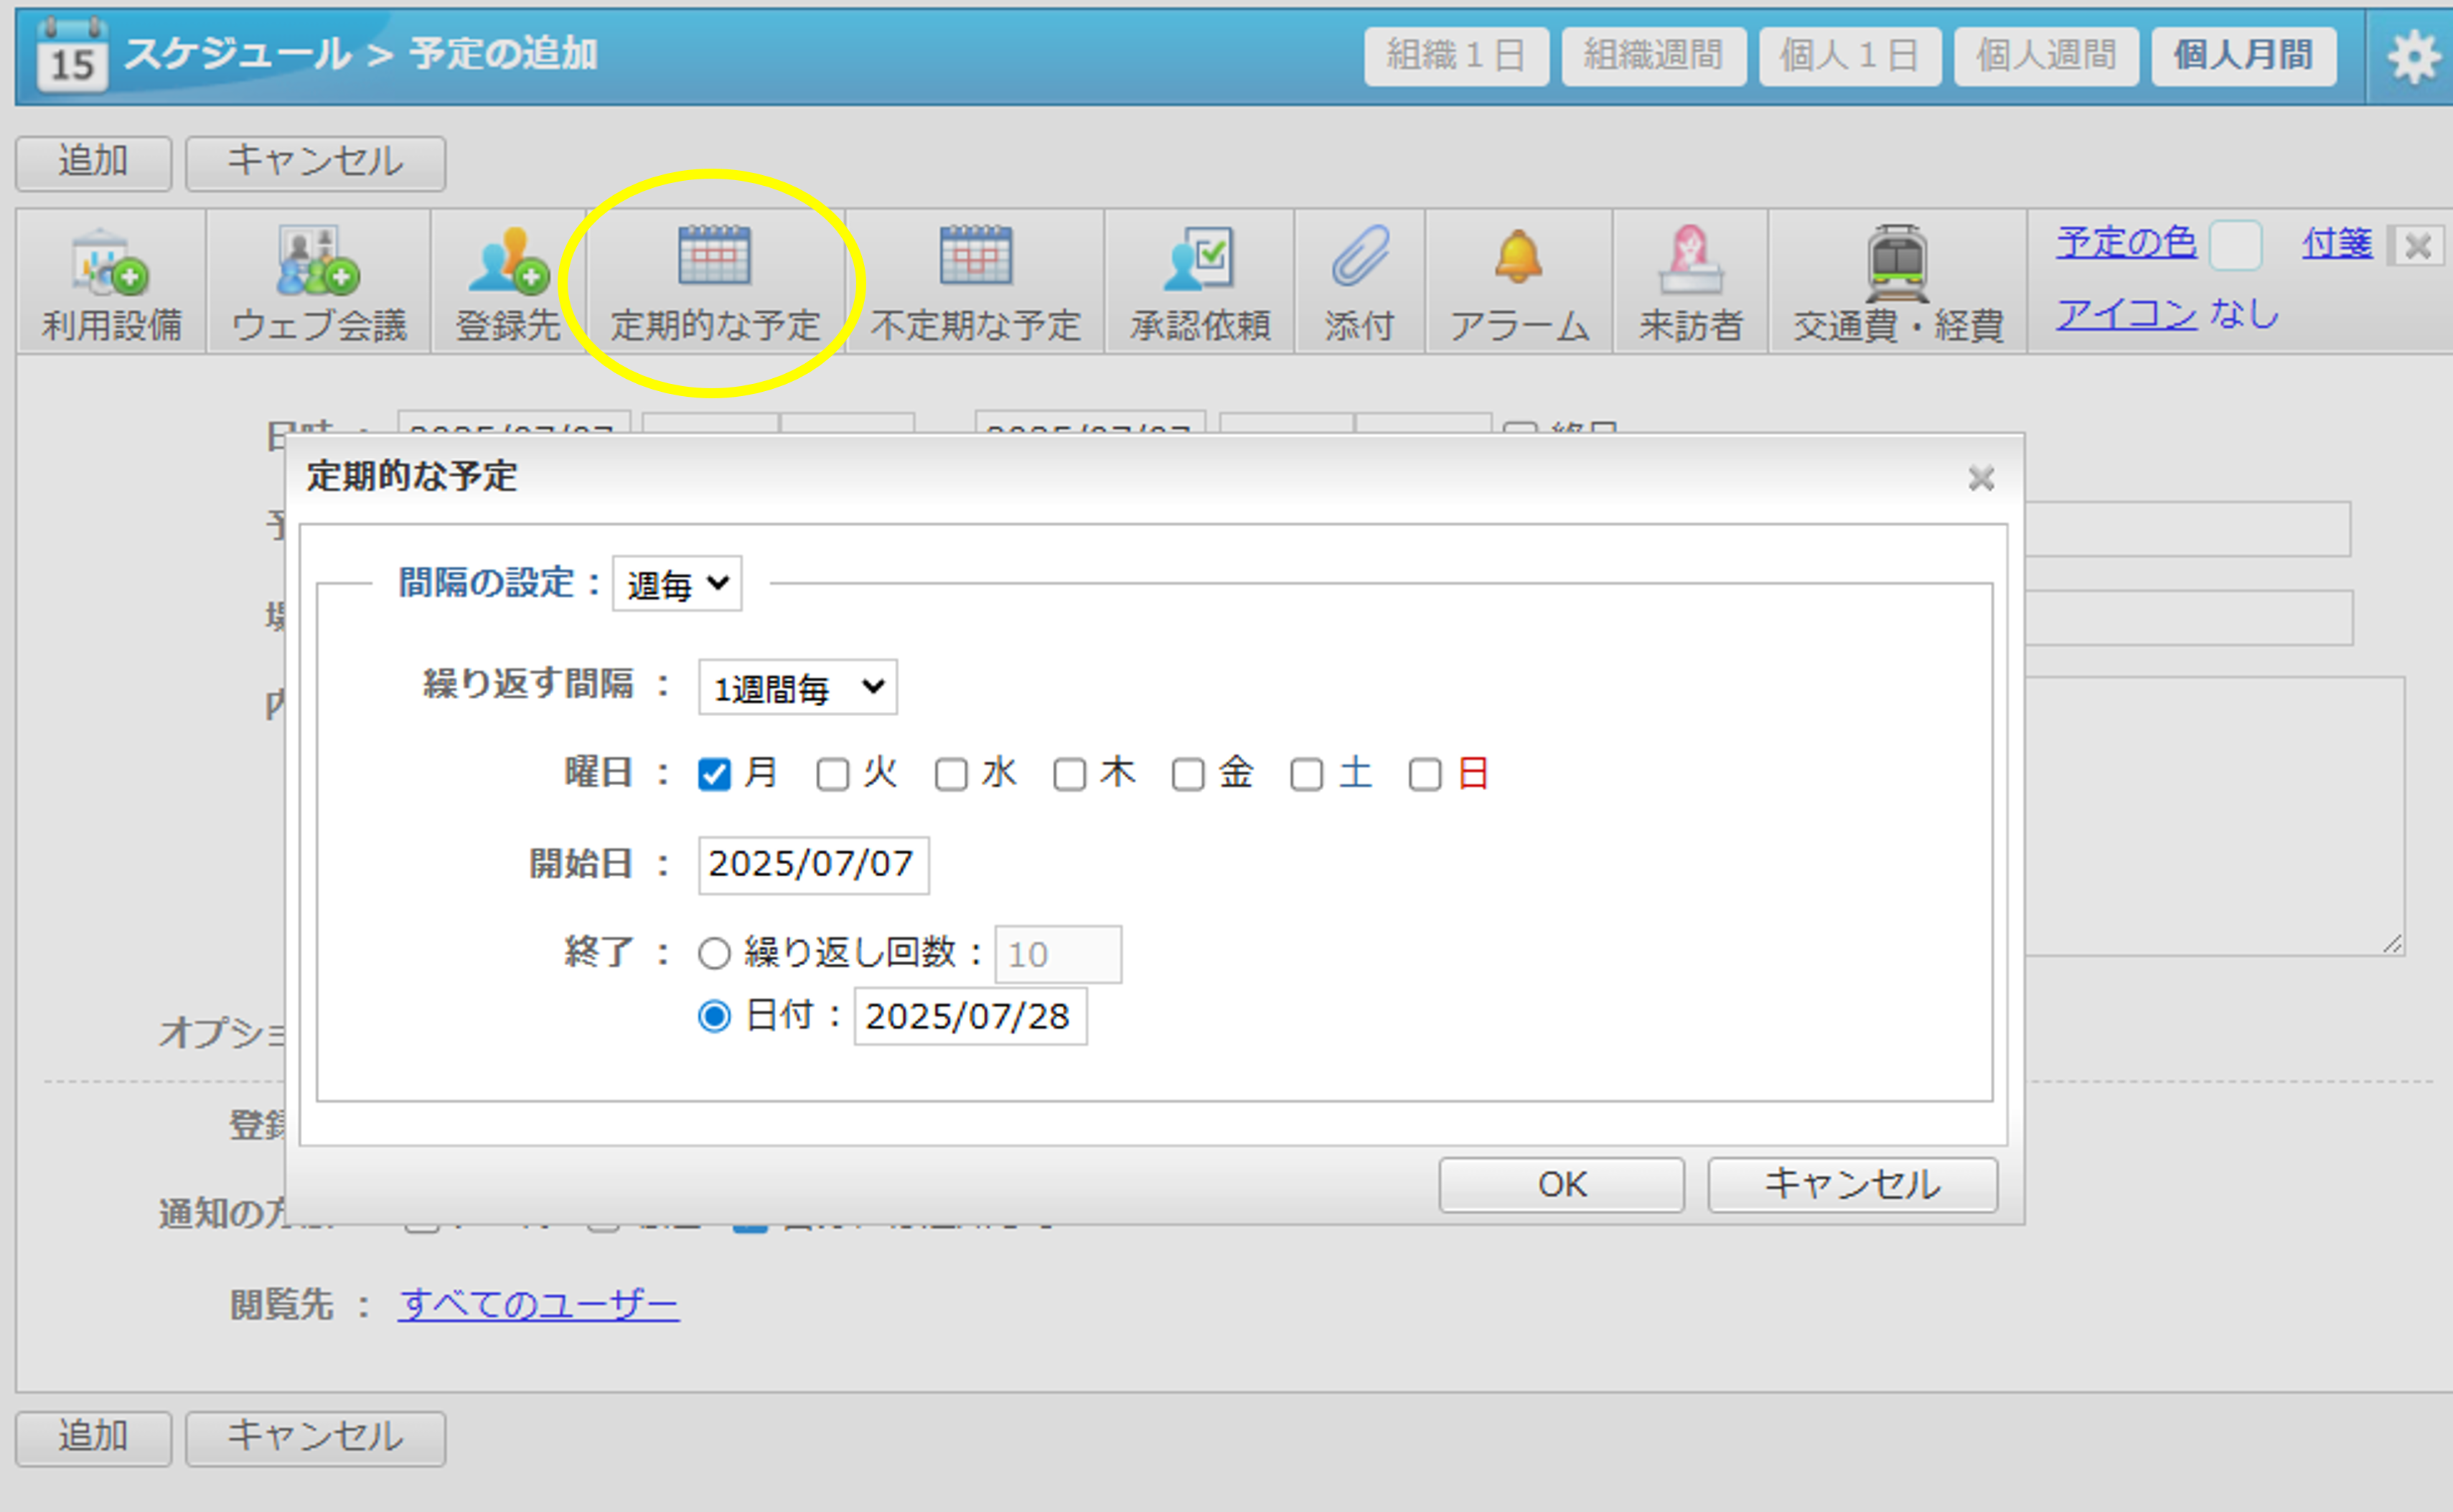Select 不定期な予定 from the toolbar
2453x1512 pixels.
click(975, 281)
